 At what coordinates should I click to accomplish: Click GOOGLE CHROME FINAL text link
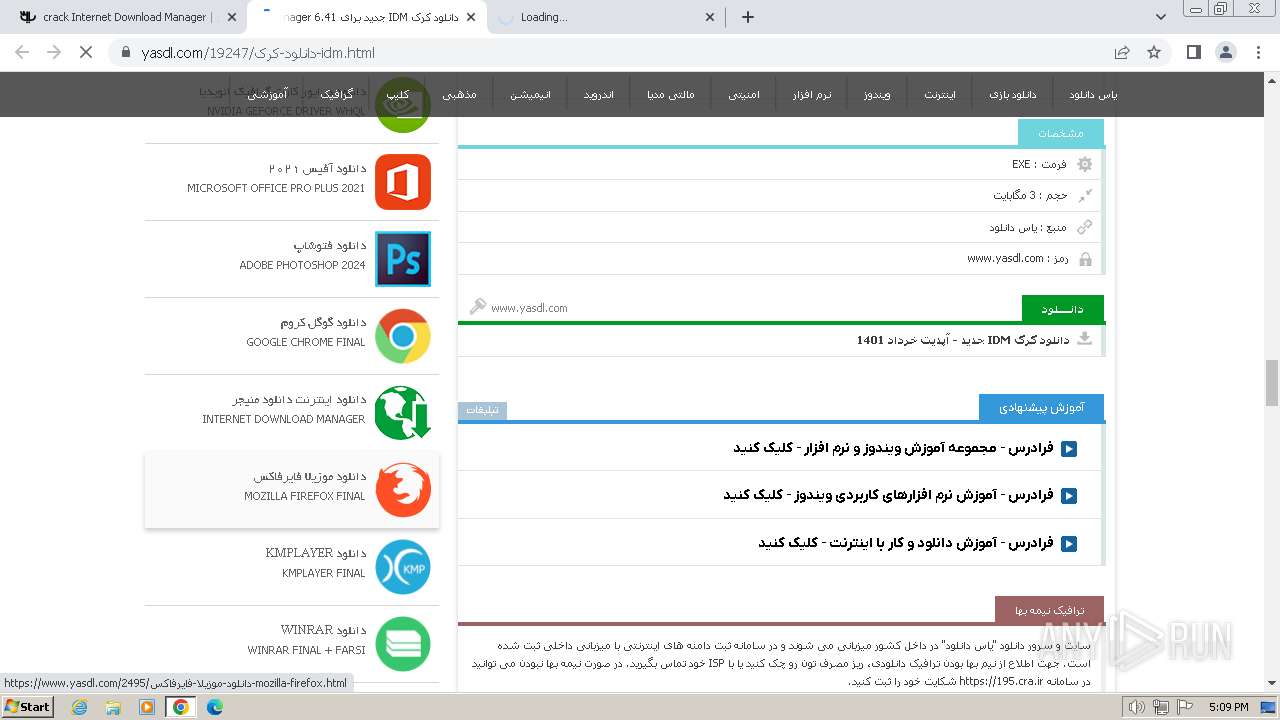306,342
